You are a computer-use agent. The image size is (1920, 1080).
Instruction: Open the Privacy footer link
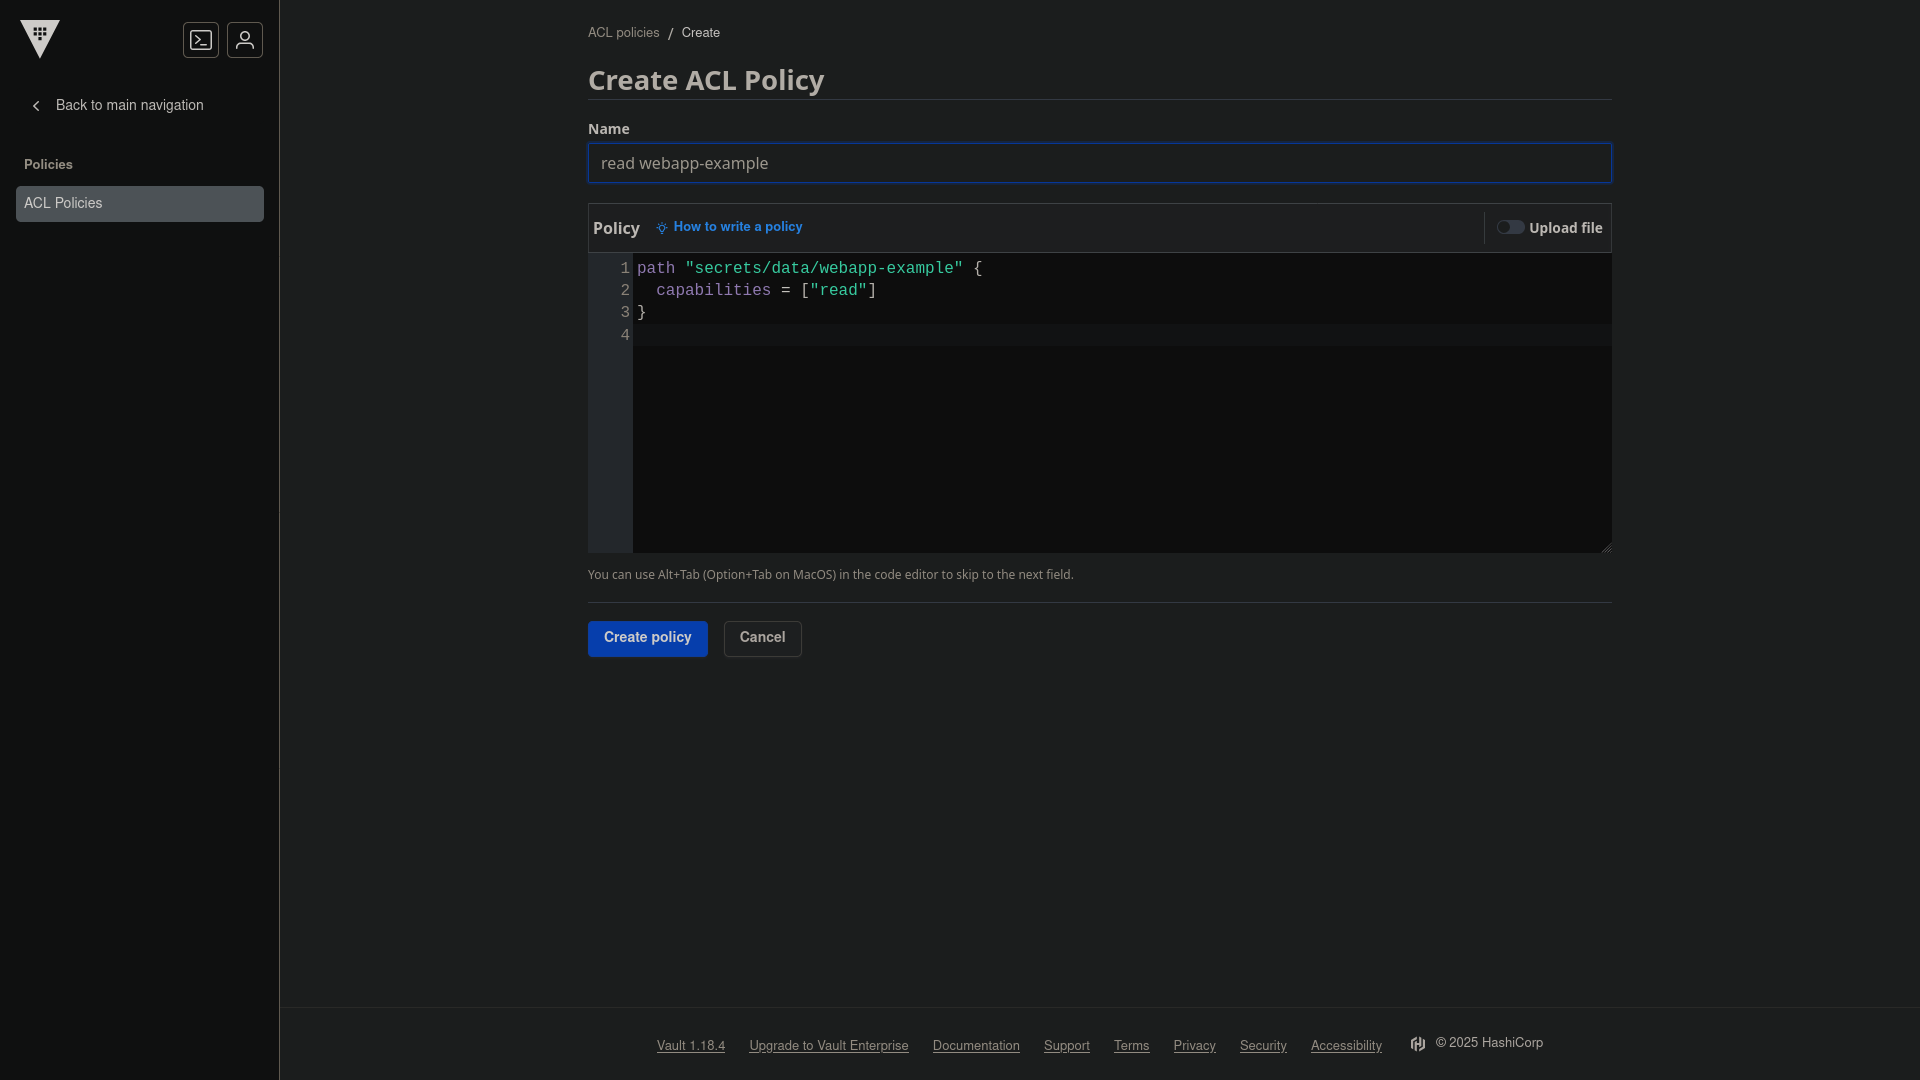1194,1045
